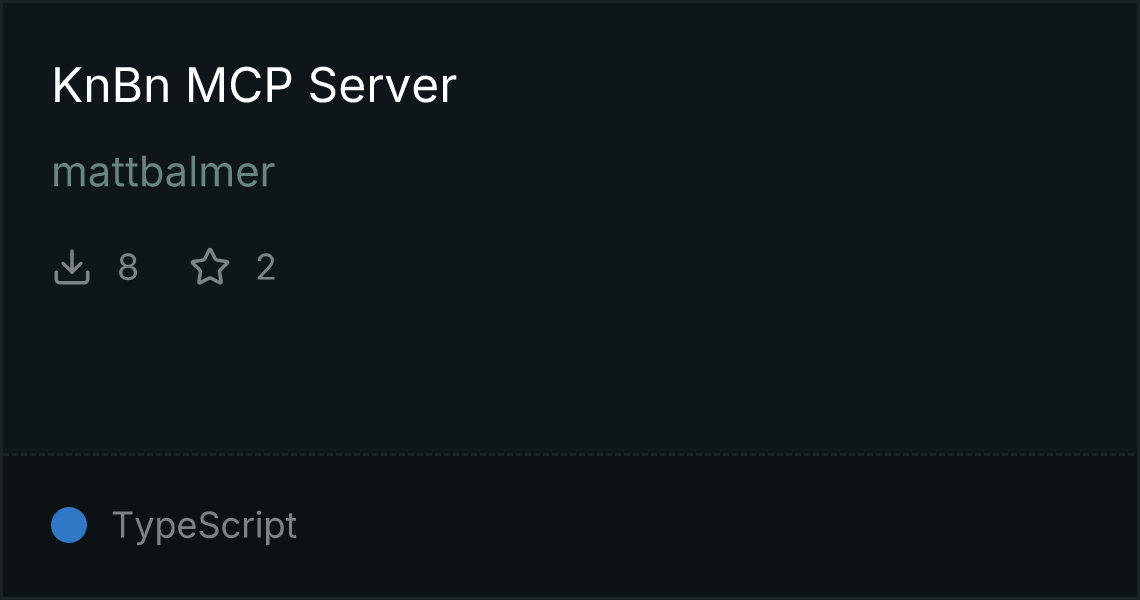Click the dashed divider above TypeScript
Screen dimensions: 1140x600
570,455
